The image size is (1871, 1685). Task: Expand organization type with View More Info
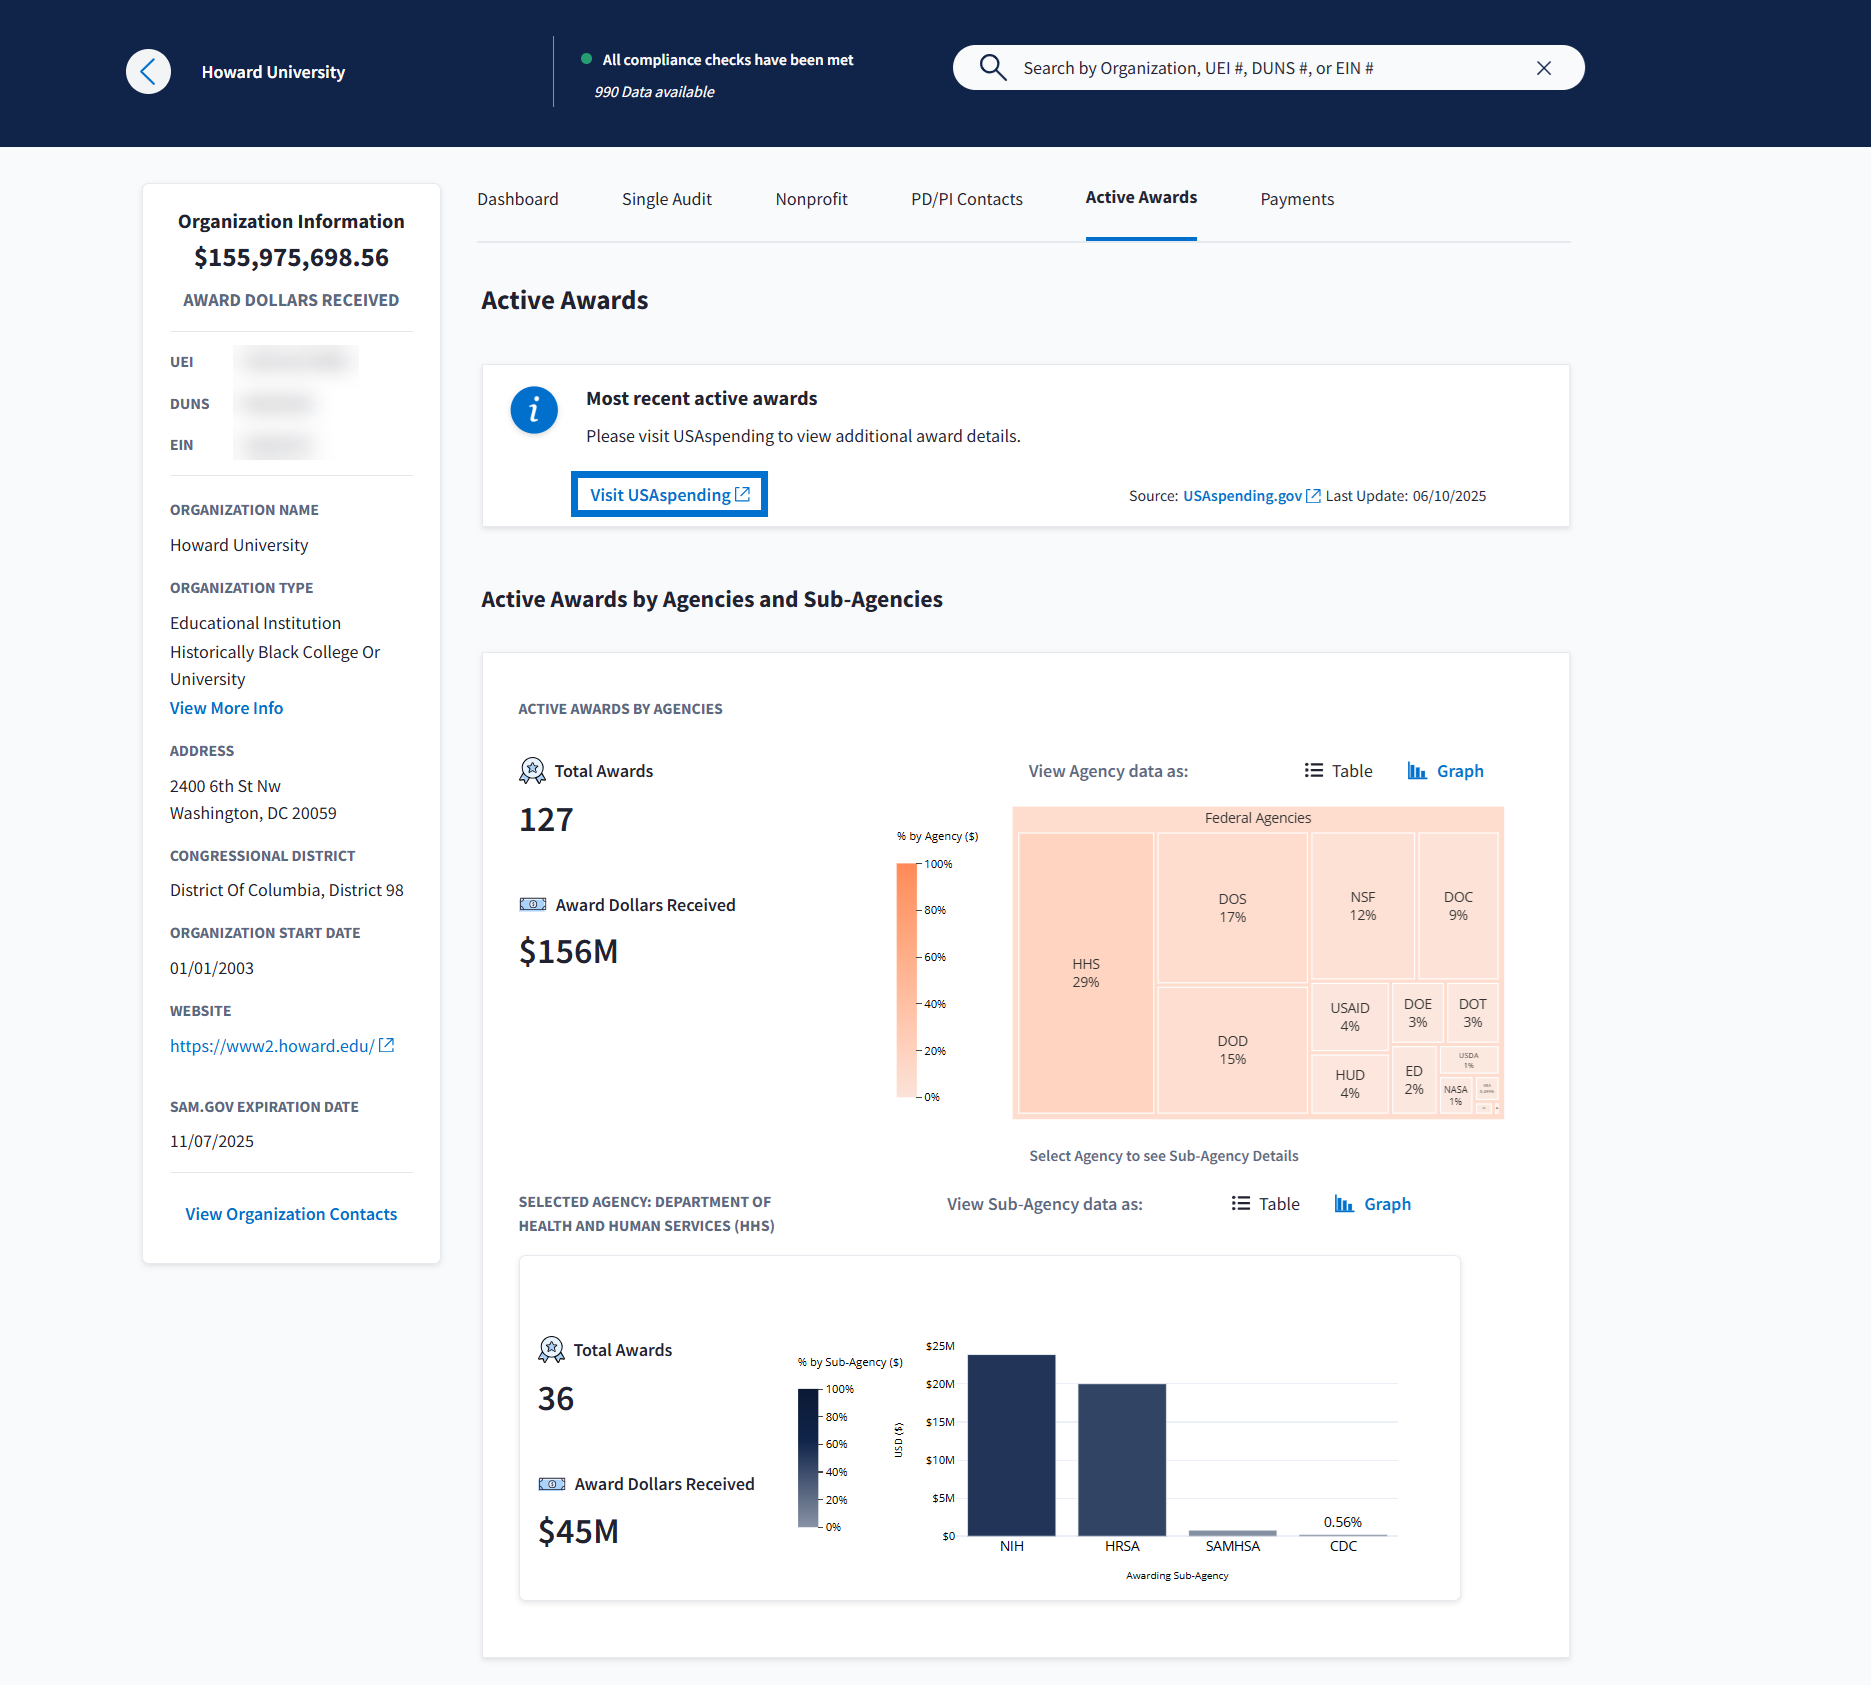(x=226, y=708)
